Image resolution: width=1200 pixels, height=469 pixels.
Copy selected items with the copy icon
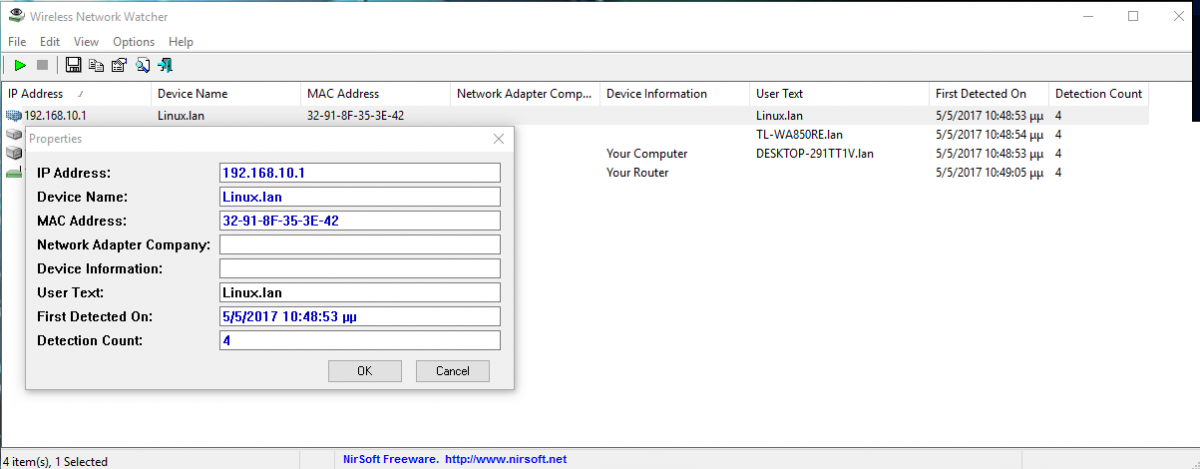[x=96, y=65]
